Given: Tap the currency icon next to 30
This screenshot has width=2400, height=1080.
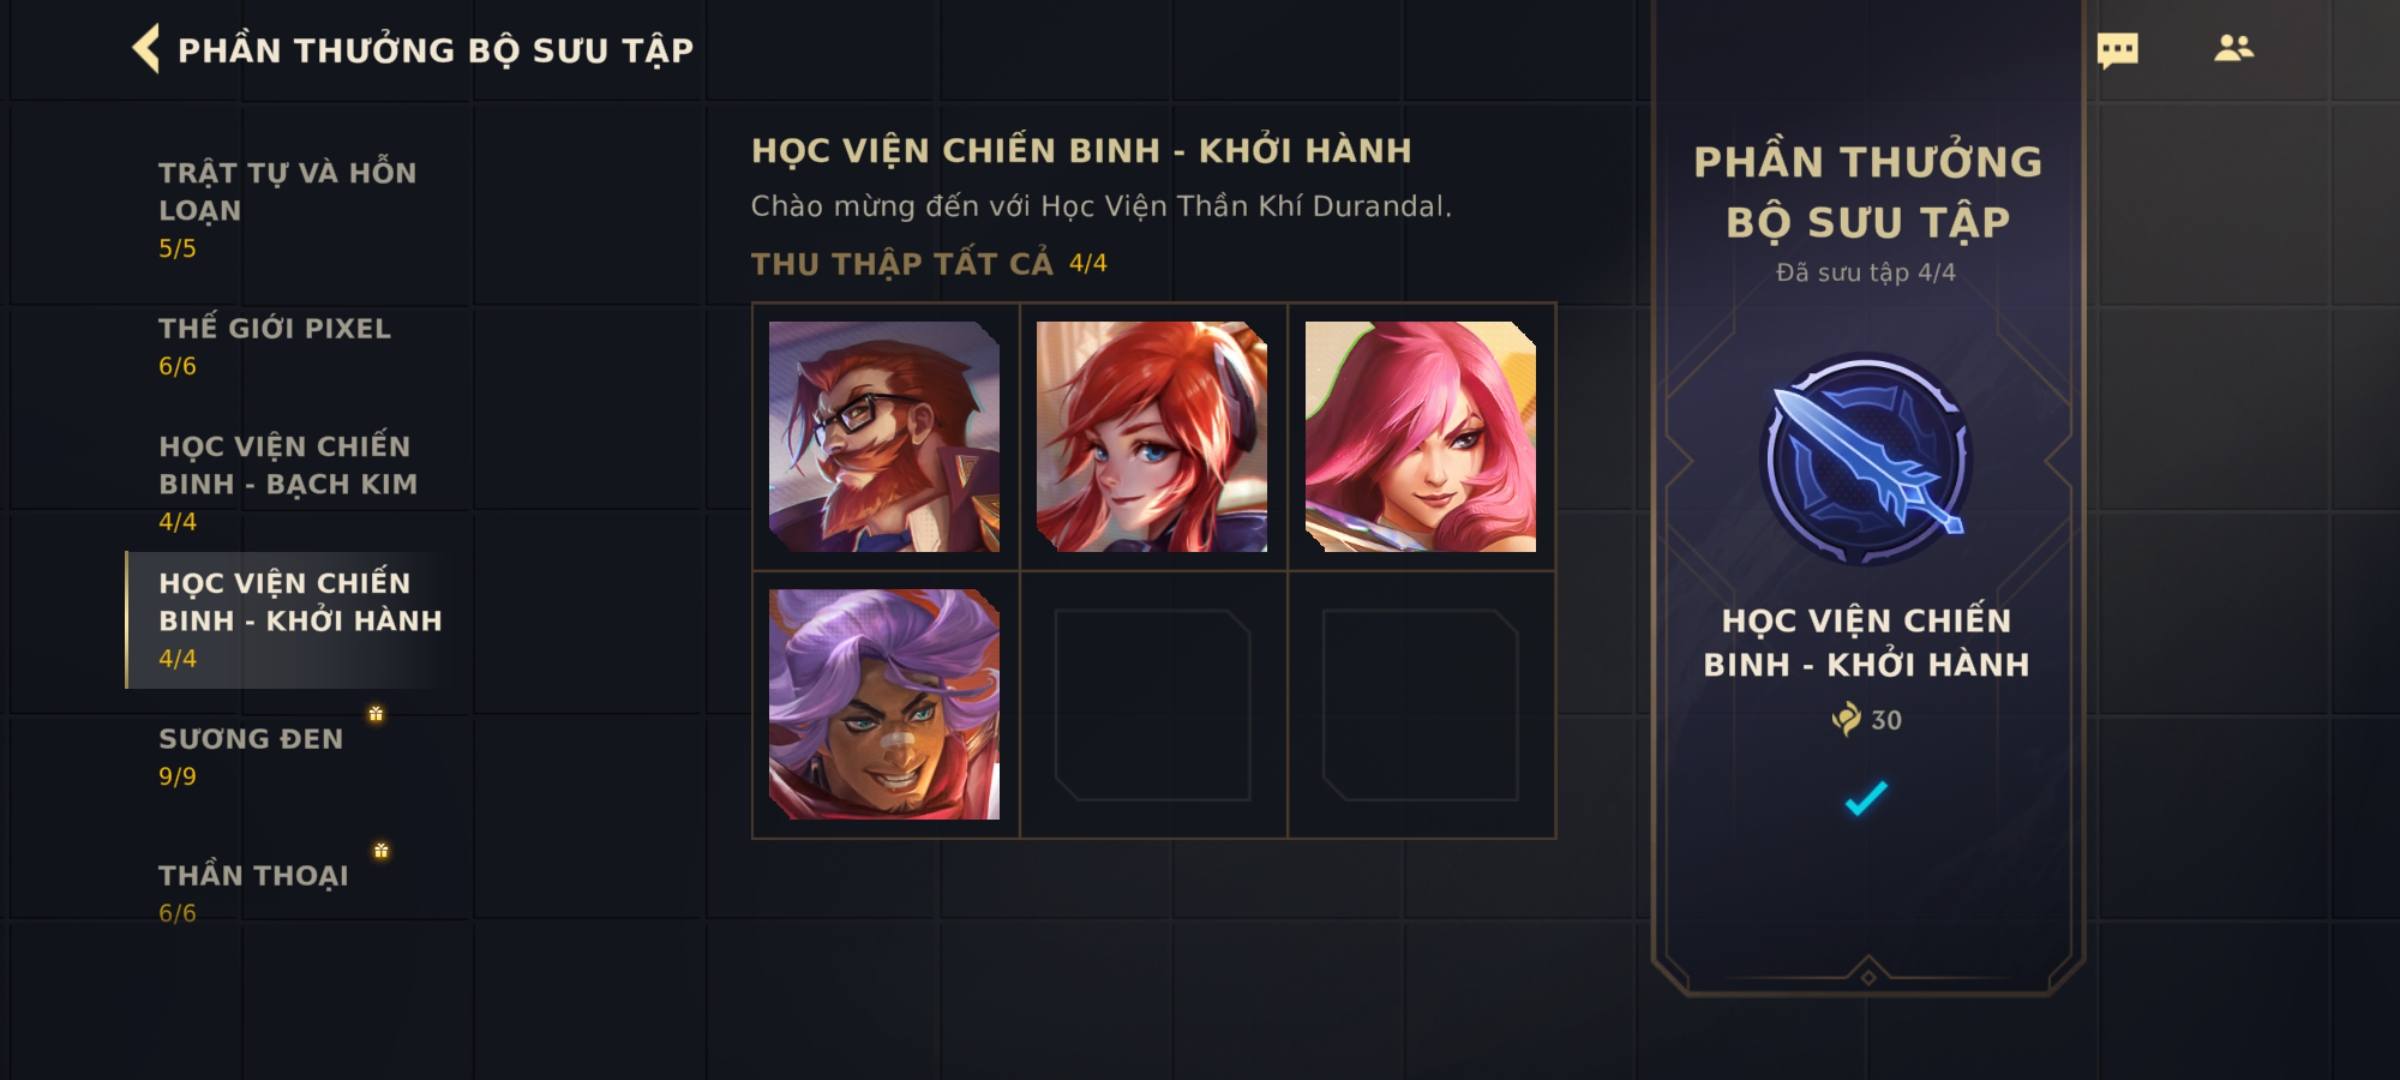Looking at the screenshot, I should (1846, 719).
